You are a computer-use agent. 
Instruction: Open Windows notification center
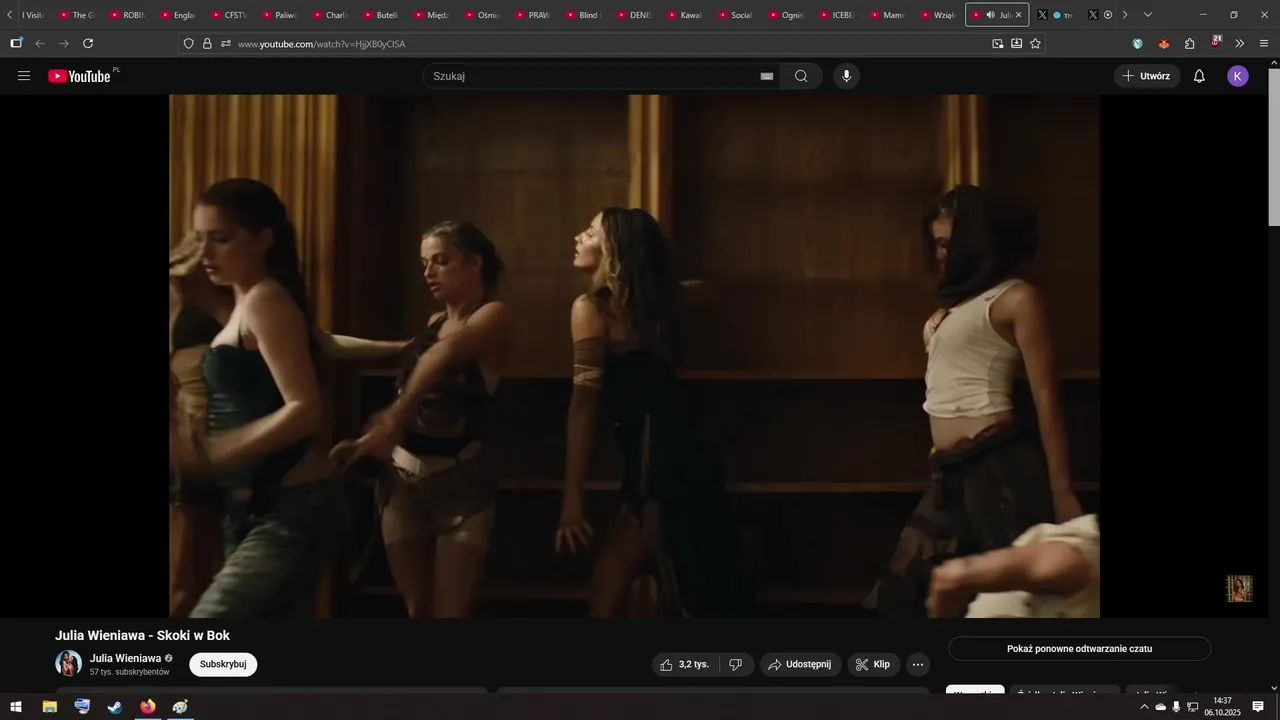pyautogui.click(x=1258, y=707)
